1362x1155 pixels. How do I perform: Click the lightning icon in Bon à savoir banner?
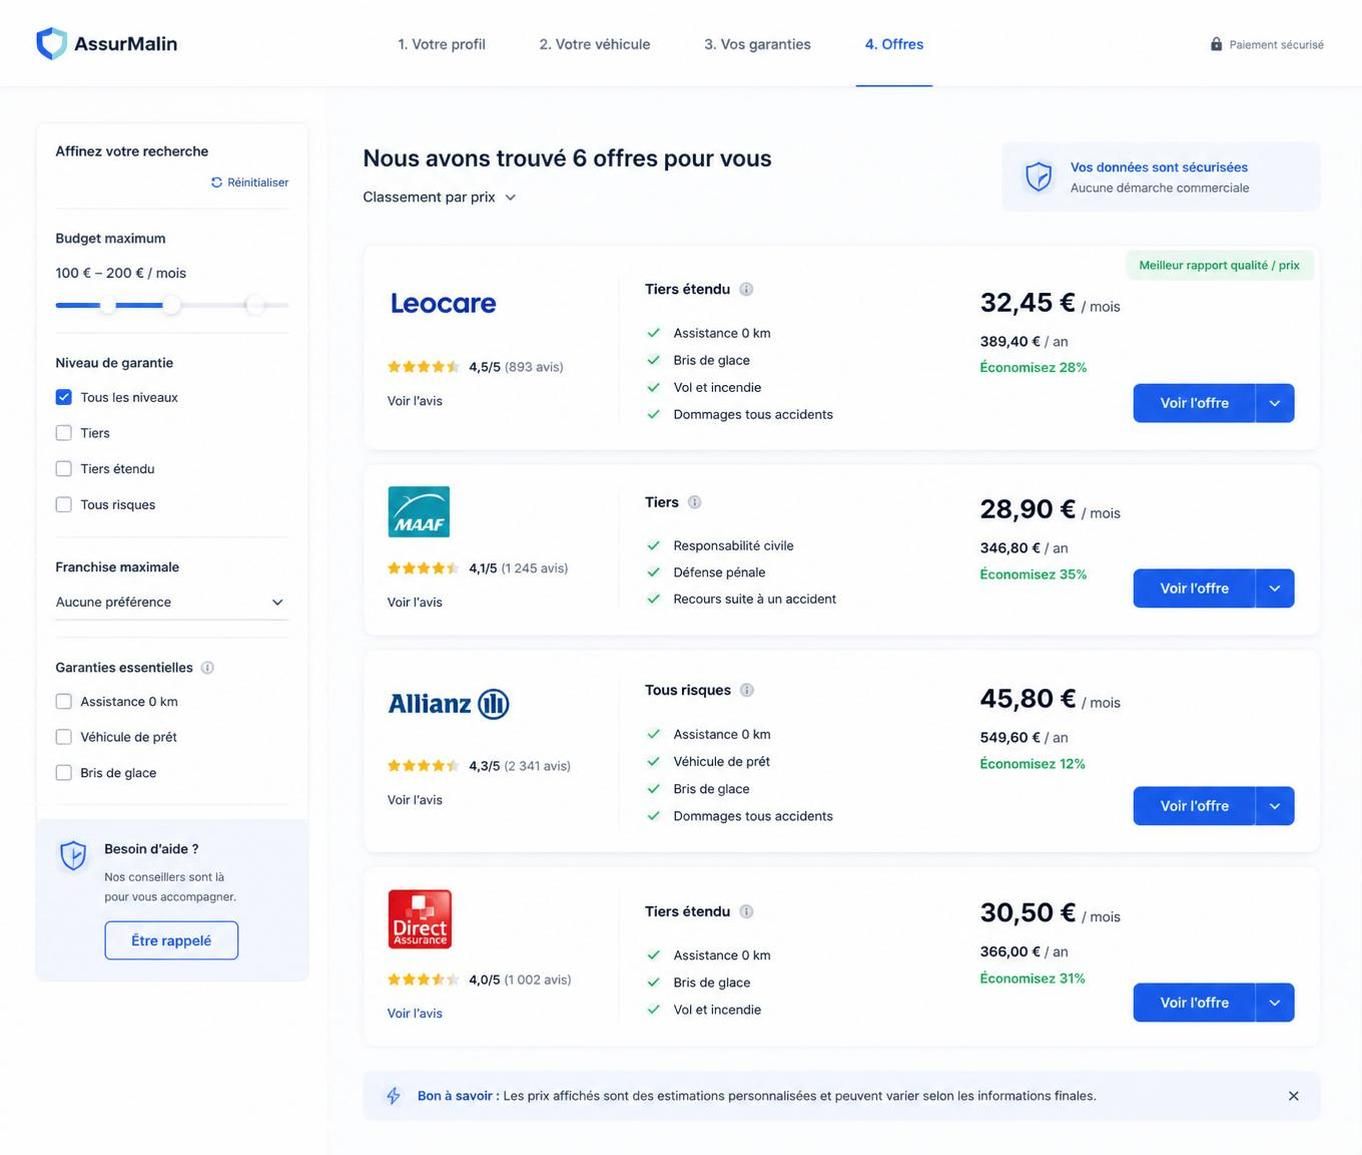pyautogui.click(x=394, y=1096)
